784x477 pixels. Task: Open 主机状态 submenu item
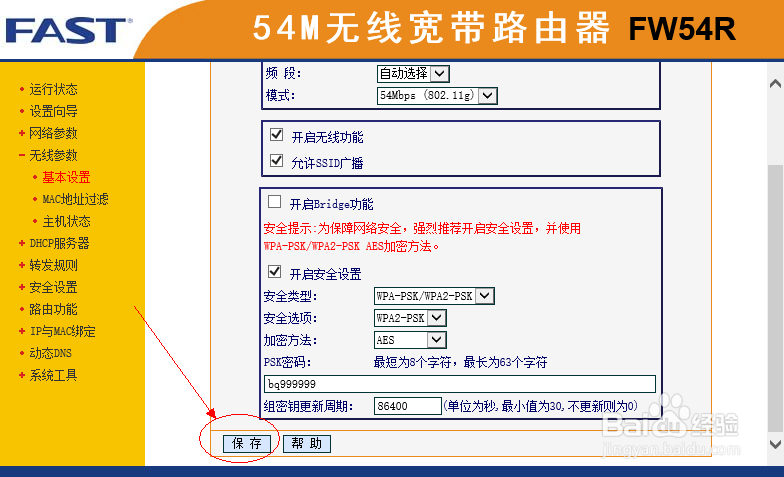point(66,222)
